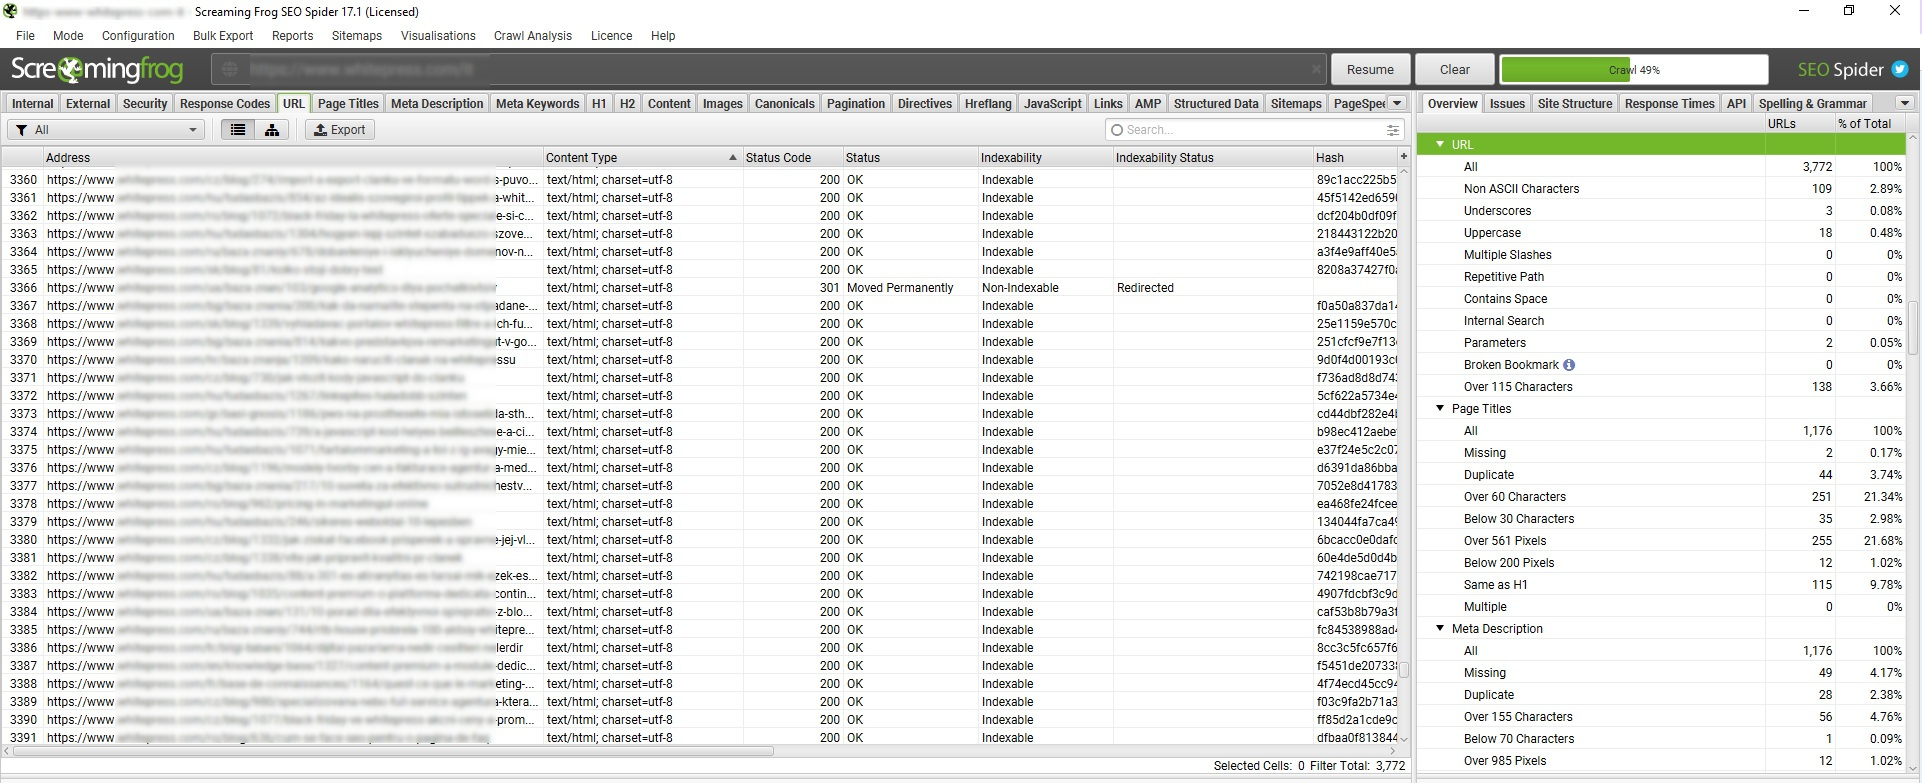The height and width of the screenshot is (783, 1922).
Task: Switch to tree view mode
Action: tap(271, 130)
